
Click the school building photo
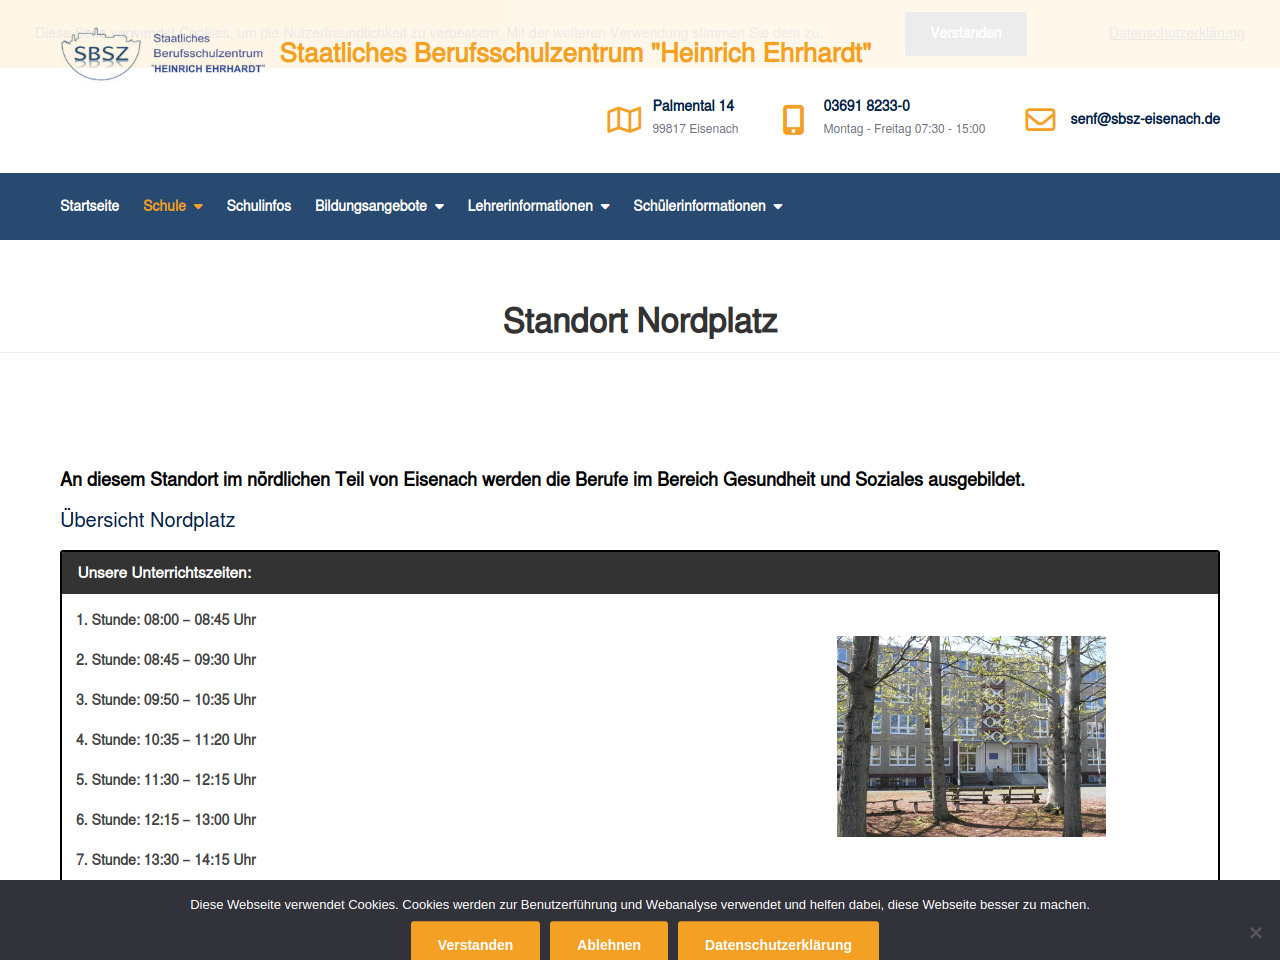point(971,736)
